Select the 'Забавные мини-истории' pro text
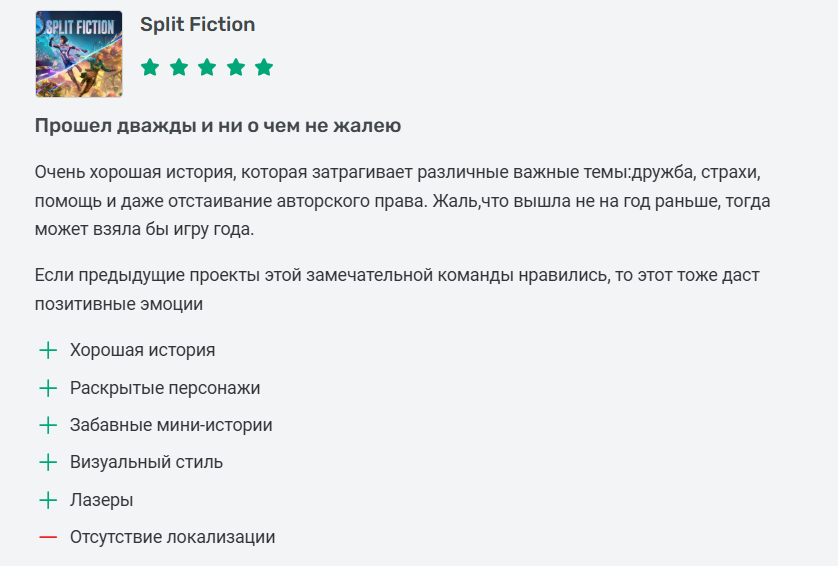Viewport: 838px width, 566px height. (171, 425)
